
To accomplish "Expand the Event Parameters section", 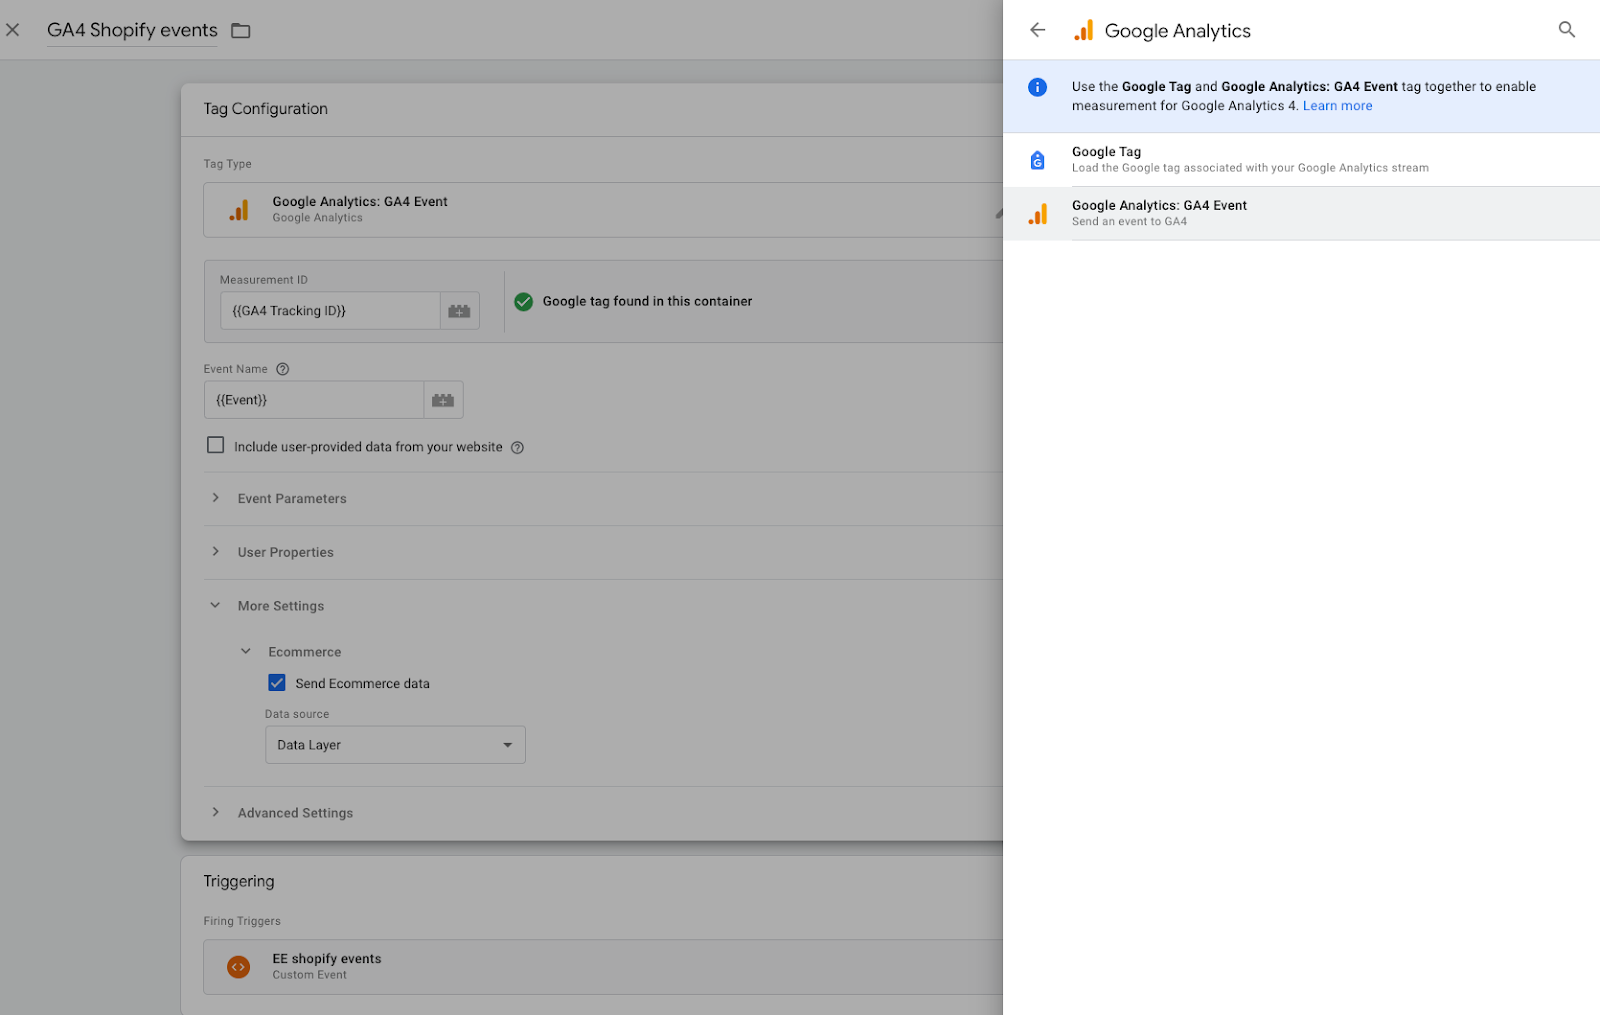I will tap(291, 499).
